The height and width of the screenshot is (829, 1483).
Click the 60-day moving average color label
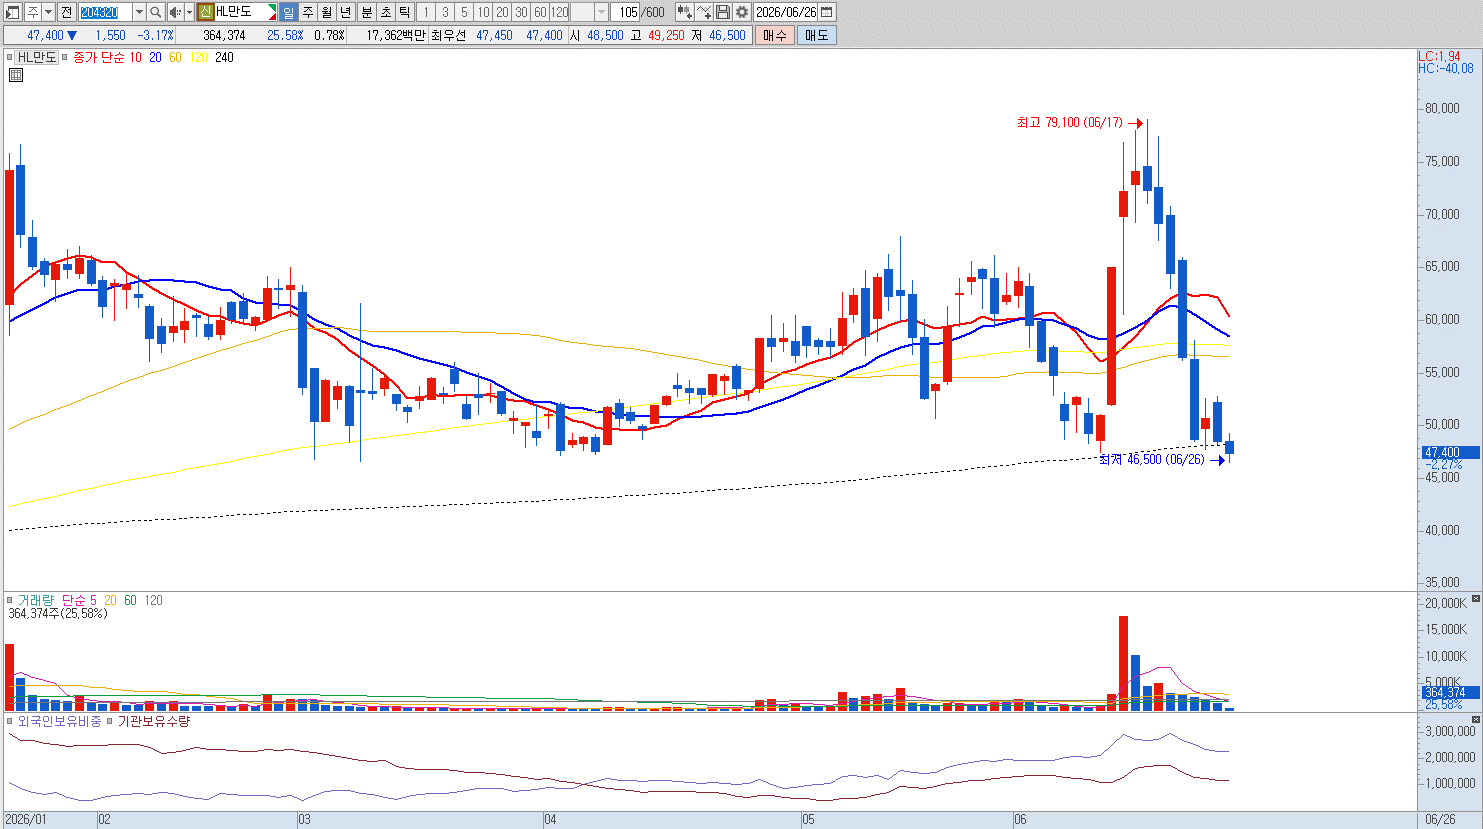176,58
